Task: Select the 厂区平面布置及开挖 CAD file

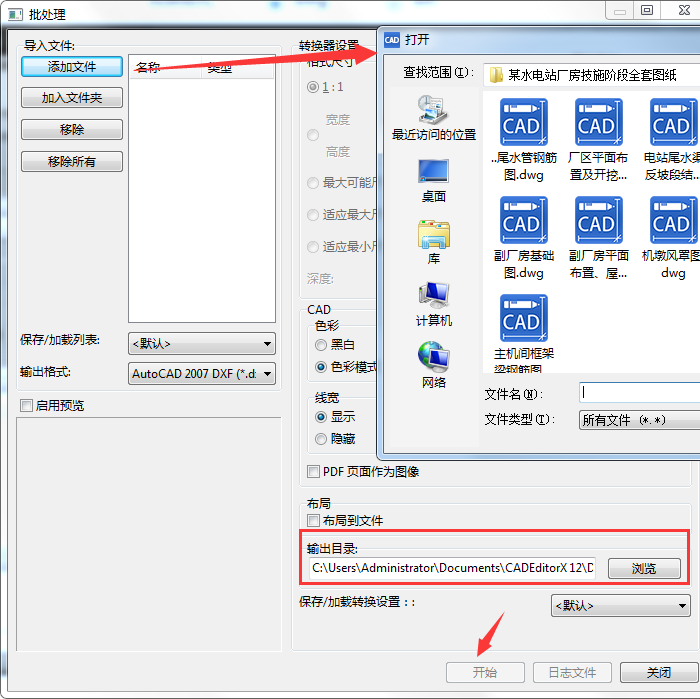Action: pos(598,122)
